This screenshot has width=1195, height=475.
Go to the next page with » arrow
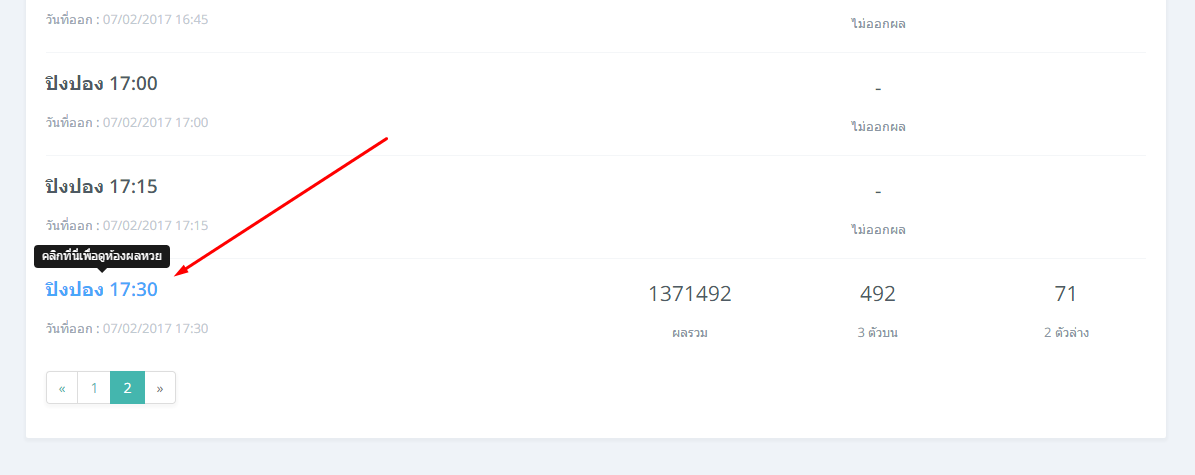point(160,388)
